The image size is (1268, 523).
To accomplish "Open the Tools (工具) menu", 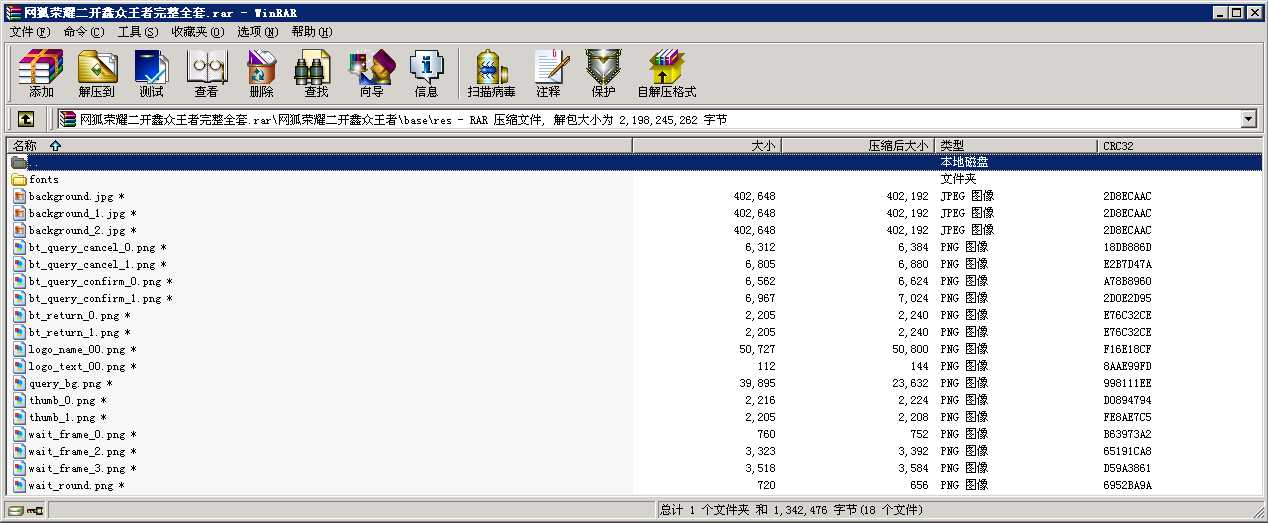I will click(x=137, y=32).
